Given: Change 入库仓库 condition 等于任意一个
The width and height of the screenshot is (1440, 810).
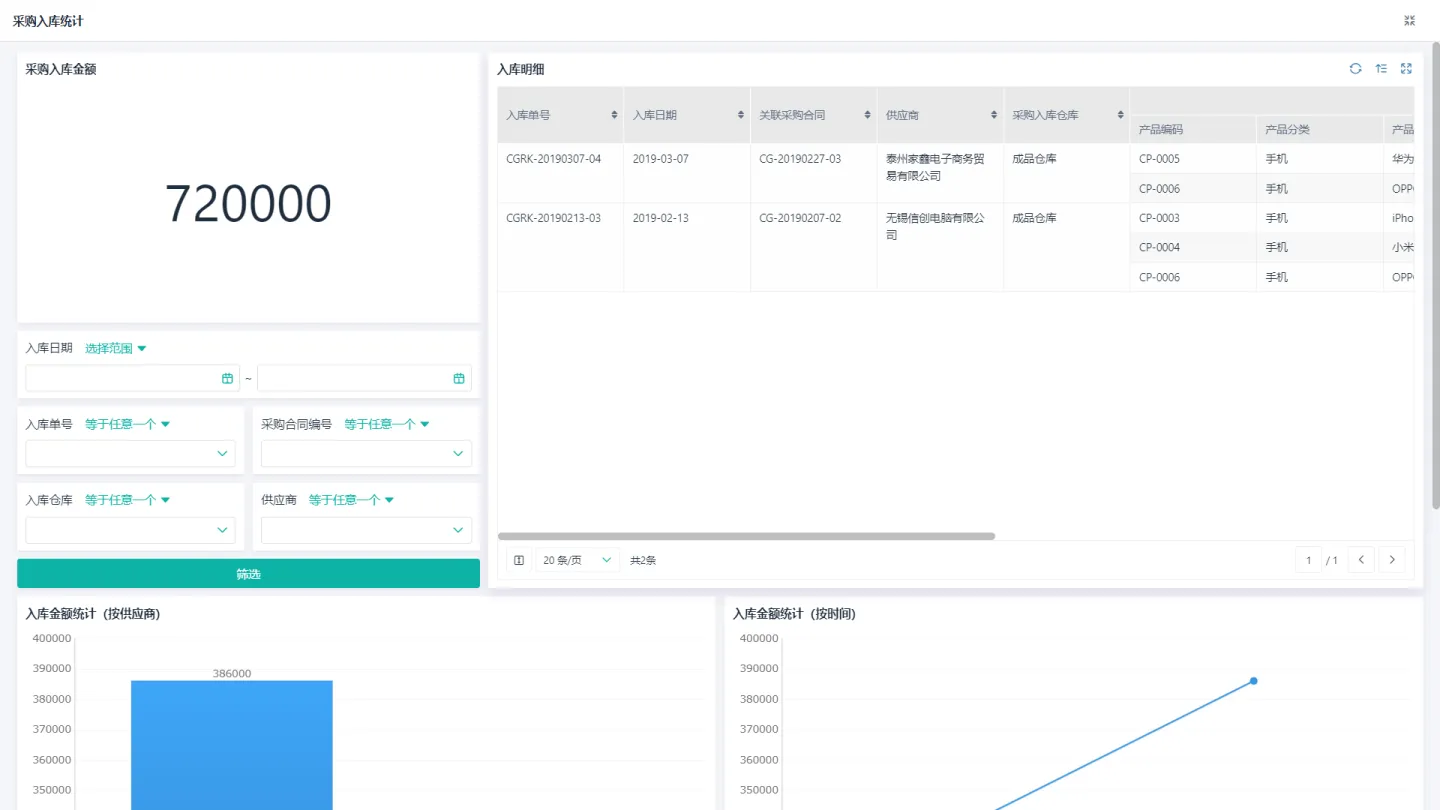Looking at the screenshot, I should [128, 500].
